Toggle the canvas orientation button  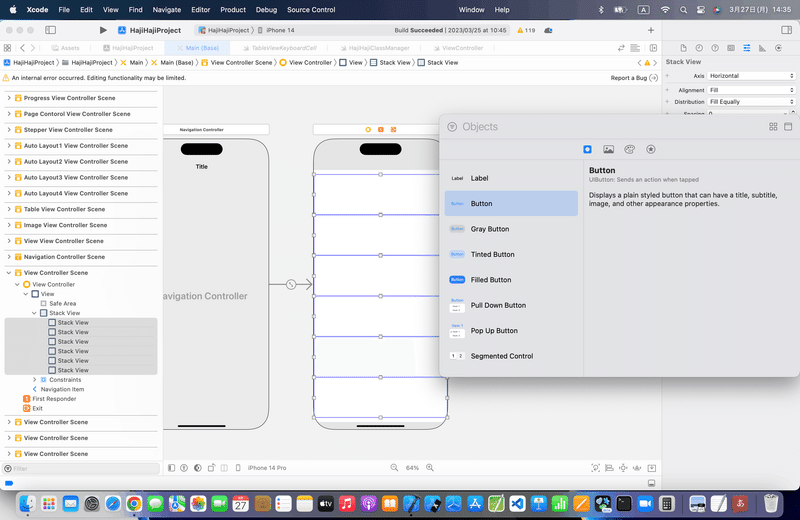pyautogui.click(x=211, y=467)
